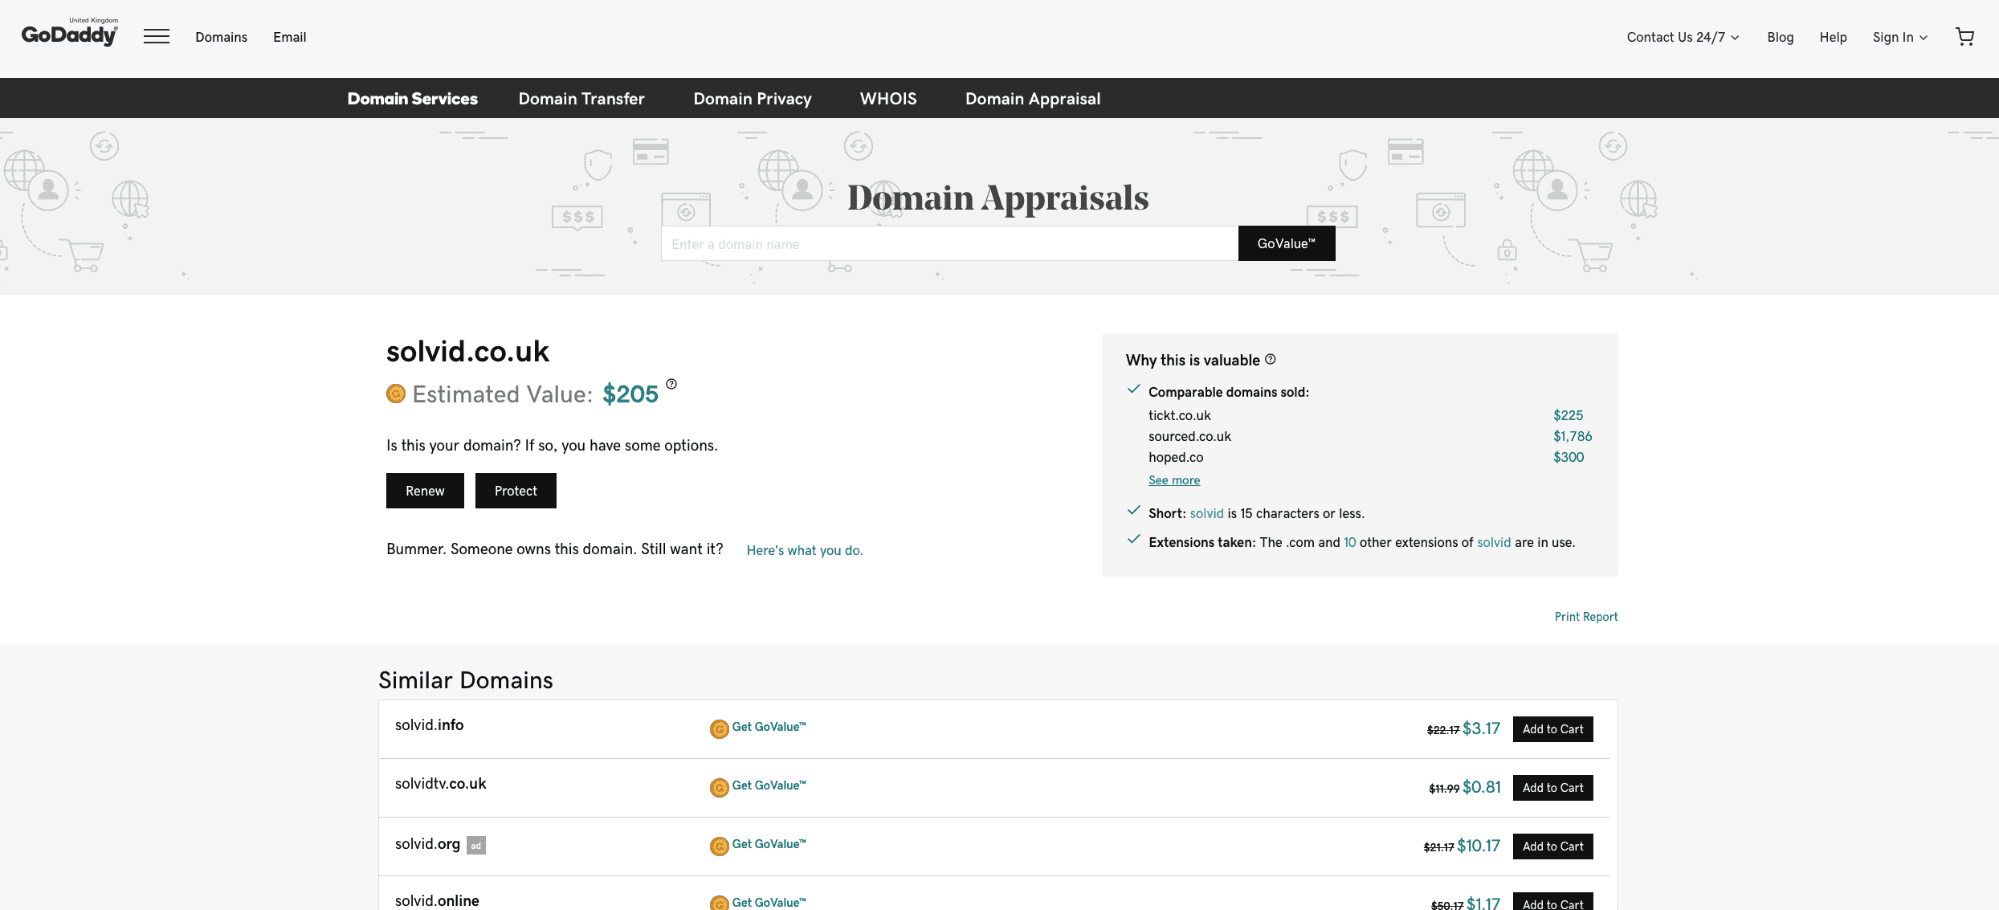Click the 10 other extensions link
Viewport: 1999px width, 910px height.
click(x=1350, y=542)
